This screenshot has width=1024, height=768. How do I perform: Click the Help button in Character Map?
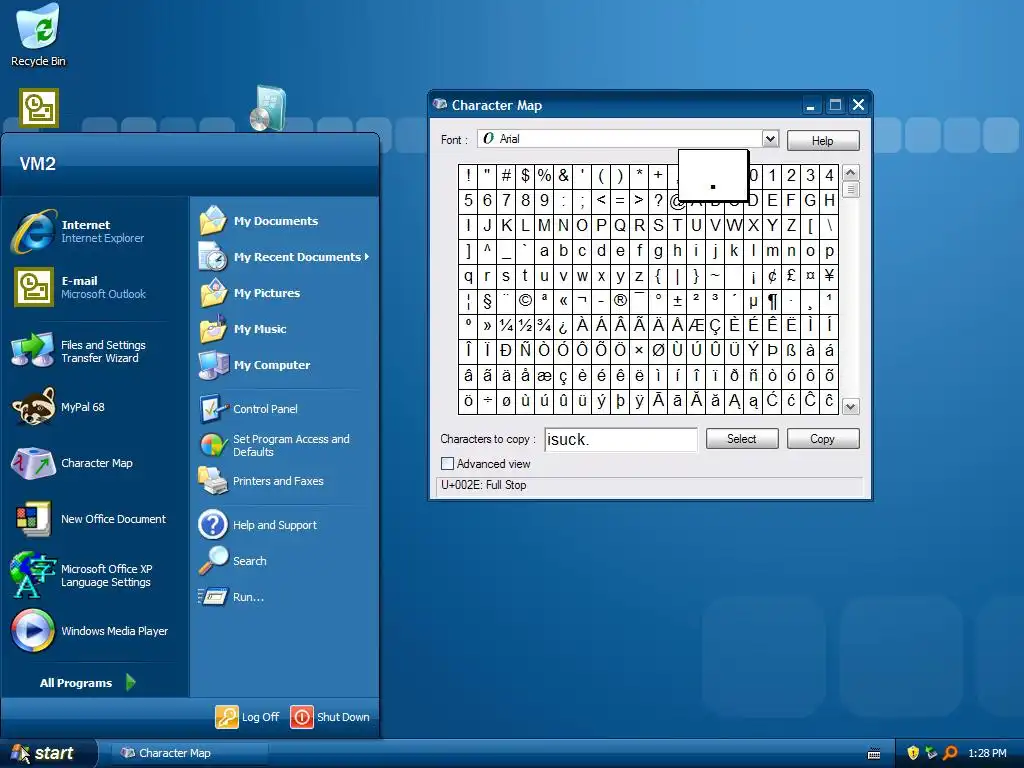point(823,140)
